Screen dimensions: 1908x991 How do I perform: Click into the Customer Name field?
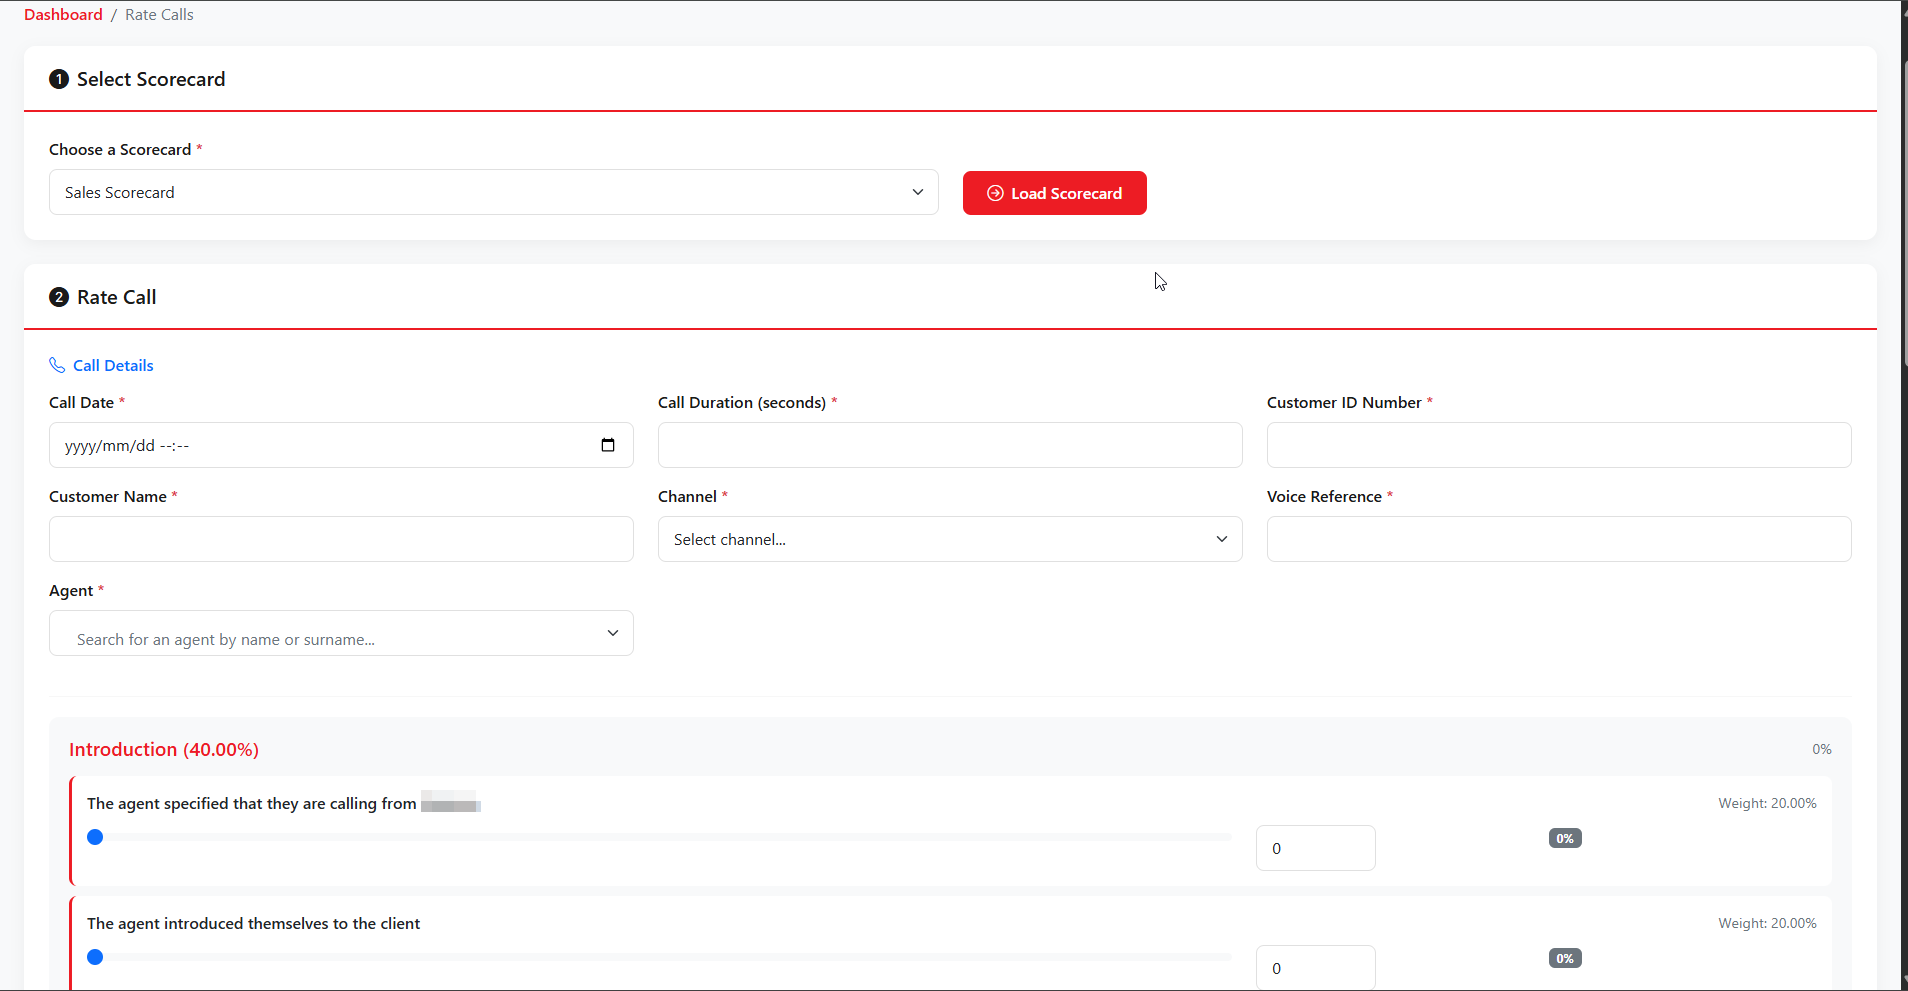tap(341, 539)
